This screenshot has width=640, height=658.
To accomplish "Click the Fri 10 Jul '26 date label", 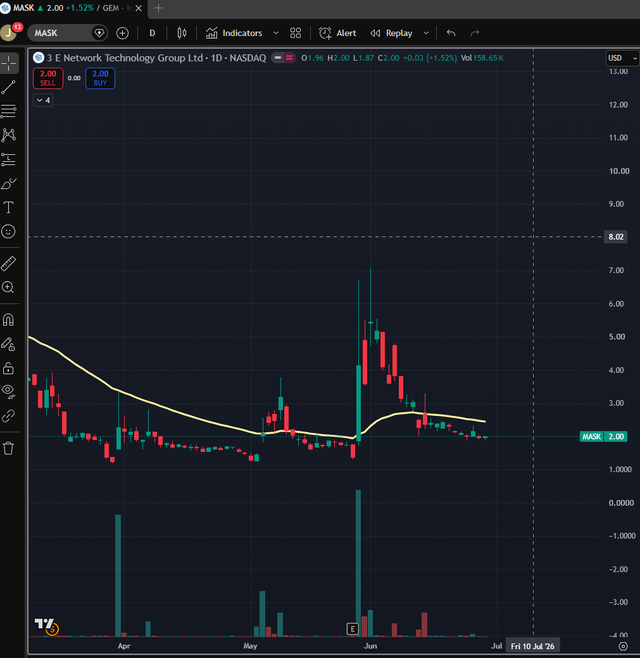I will tap(533, 646).
